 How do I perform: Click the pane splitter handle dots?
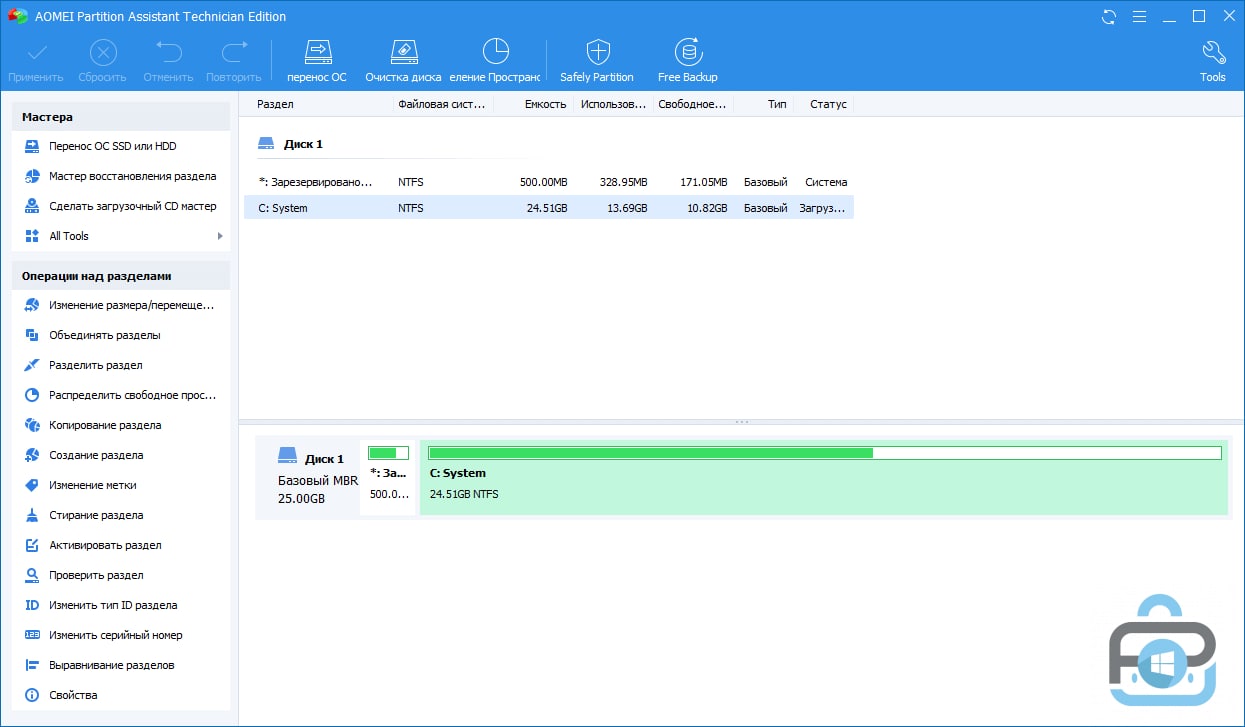741,422
